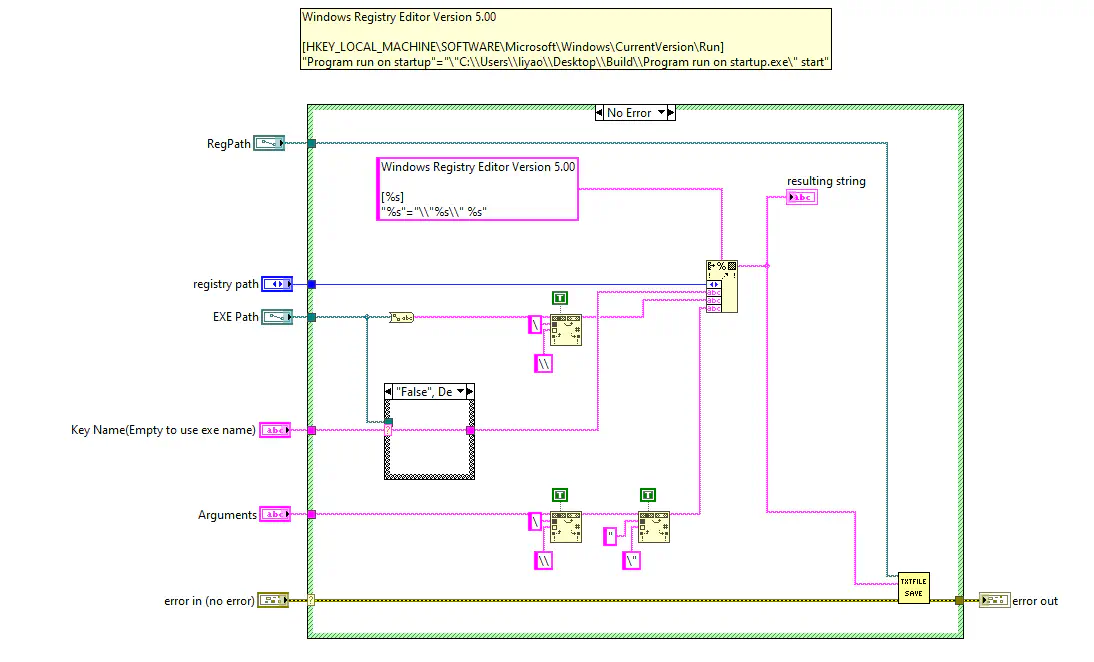The height and width of the screenshot is (662, 1094).
Task: Open the "False", De case dropdown arrow
Action: click(x=460, y=391)
